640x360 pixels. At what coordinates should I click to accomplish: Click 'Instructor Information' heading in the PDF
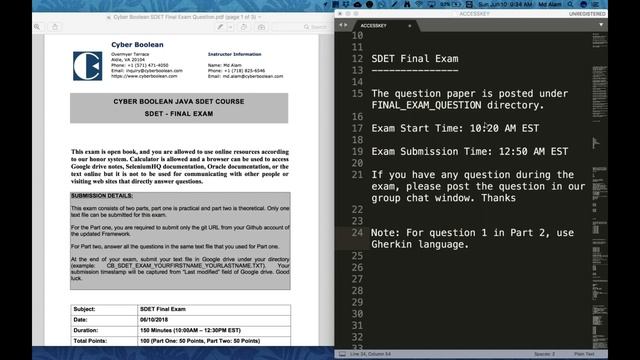pyautogui.click(x=234, y=54)
